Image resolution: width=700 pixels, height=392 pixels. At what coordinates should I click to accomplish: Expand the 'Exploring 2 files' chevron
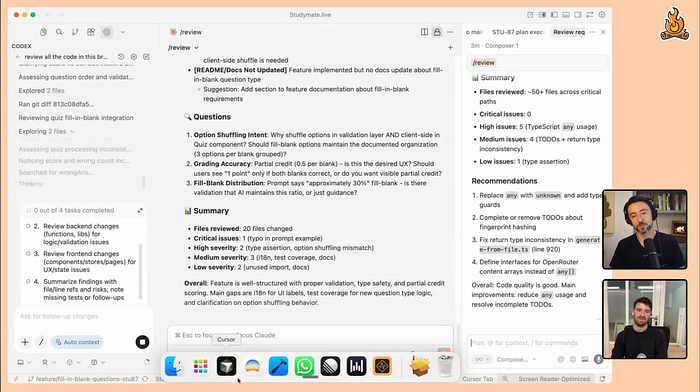[x=73, y=132]
